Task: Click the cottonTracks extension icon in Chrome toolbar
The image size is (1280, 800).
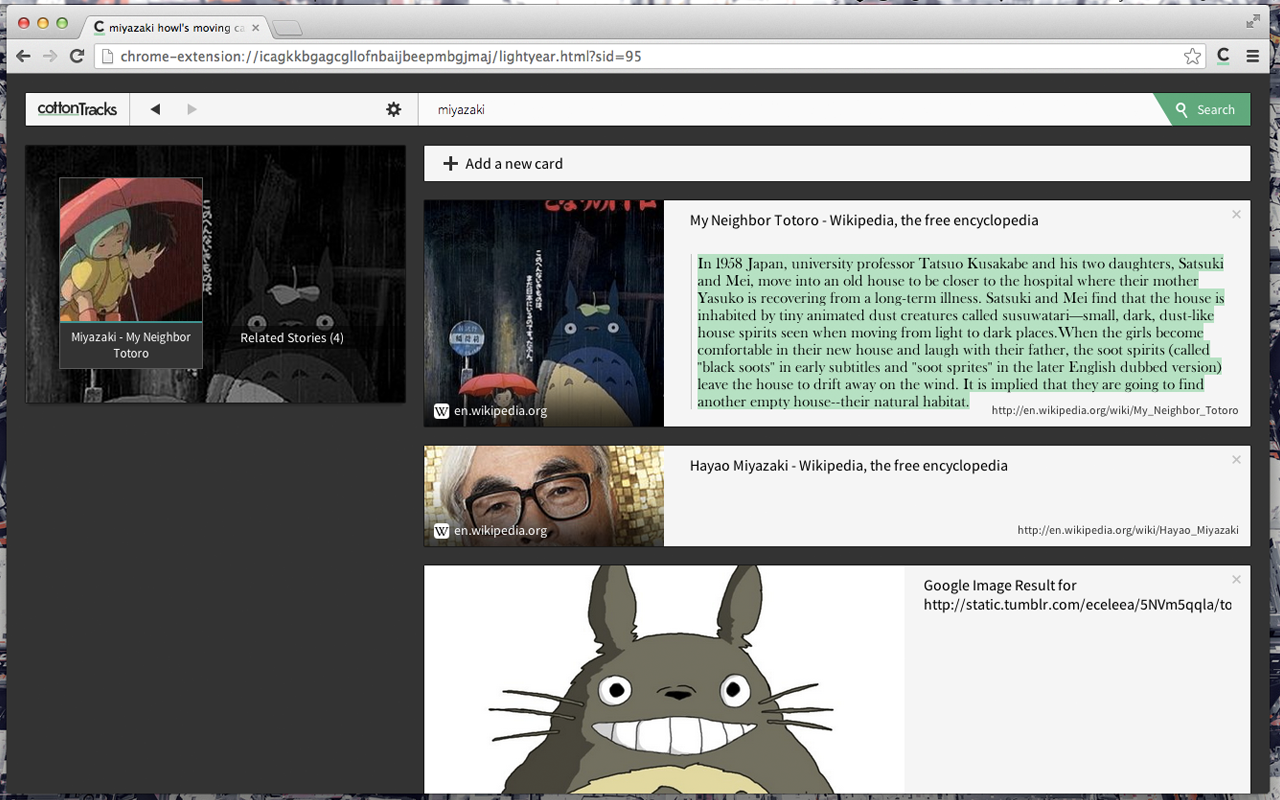Action: coord(1223,57)
